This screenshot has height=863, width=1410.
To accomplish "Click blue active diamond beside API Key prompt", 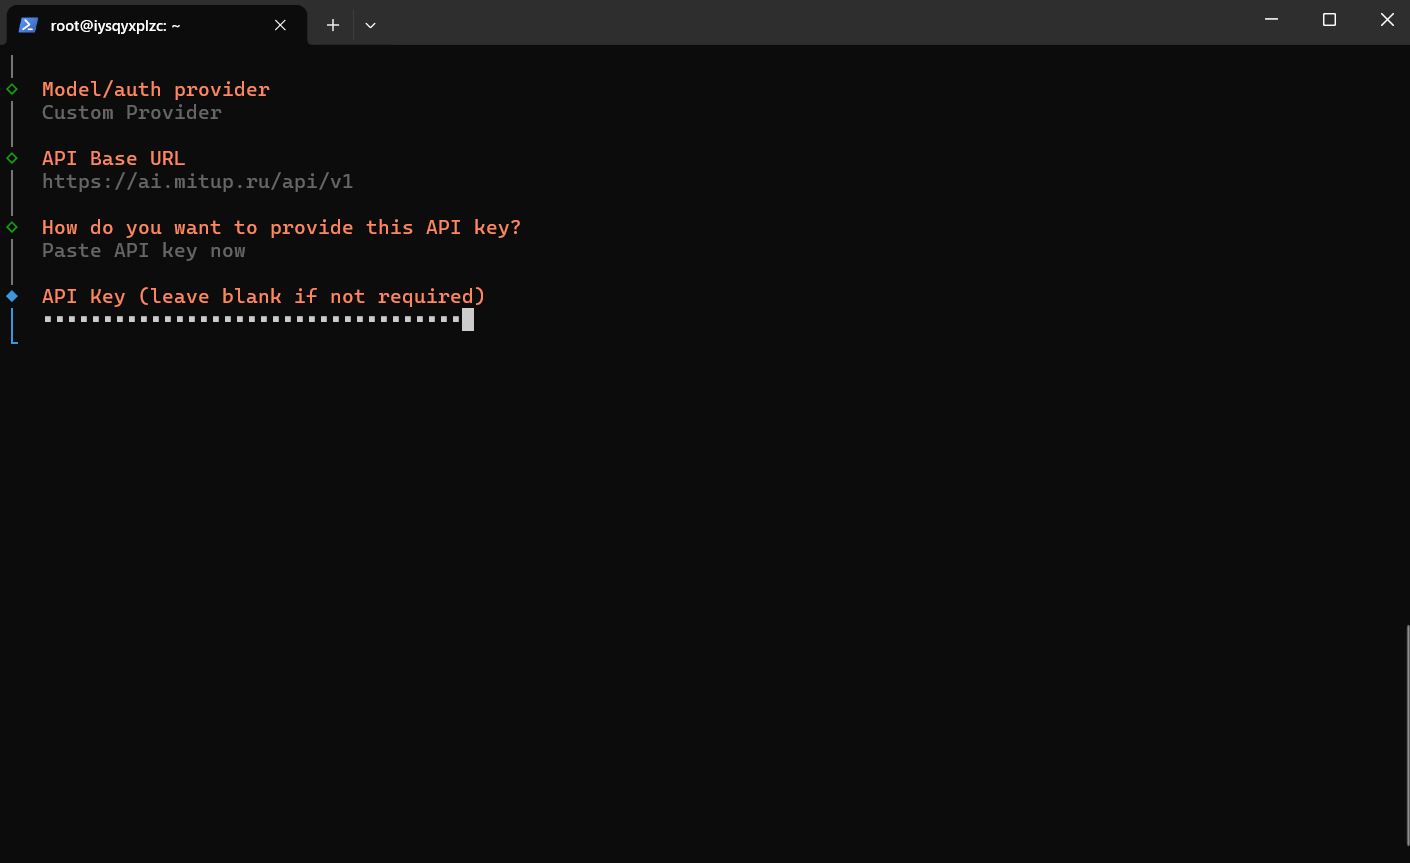I will 12,296.
